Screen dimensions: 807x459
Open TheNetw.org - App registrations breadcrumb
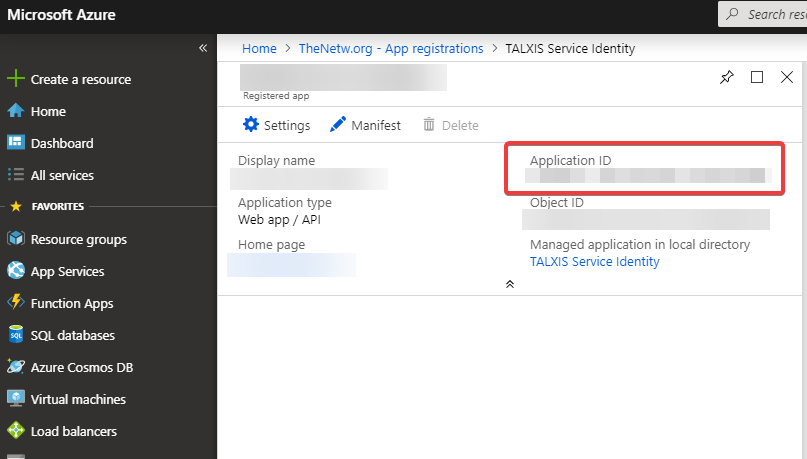click(391, 48)
